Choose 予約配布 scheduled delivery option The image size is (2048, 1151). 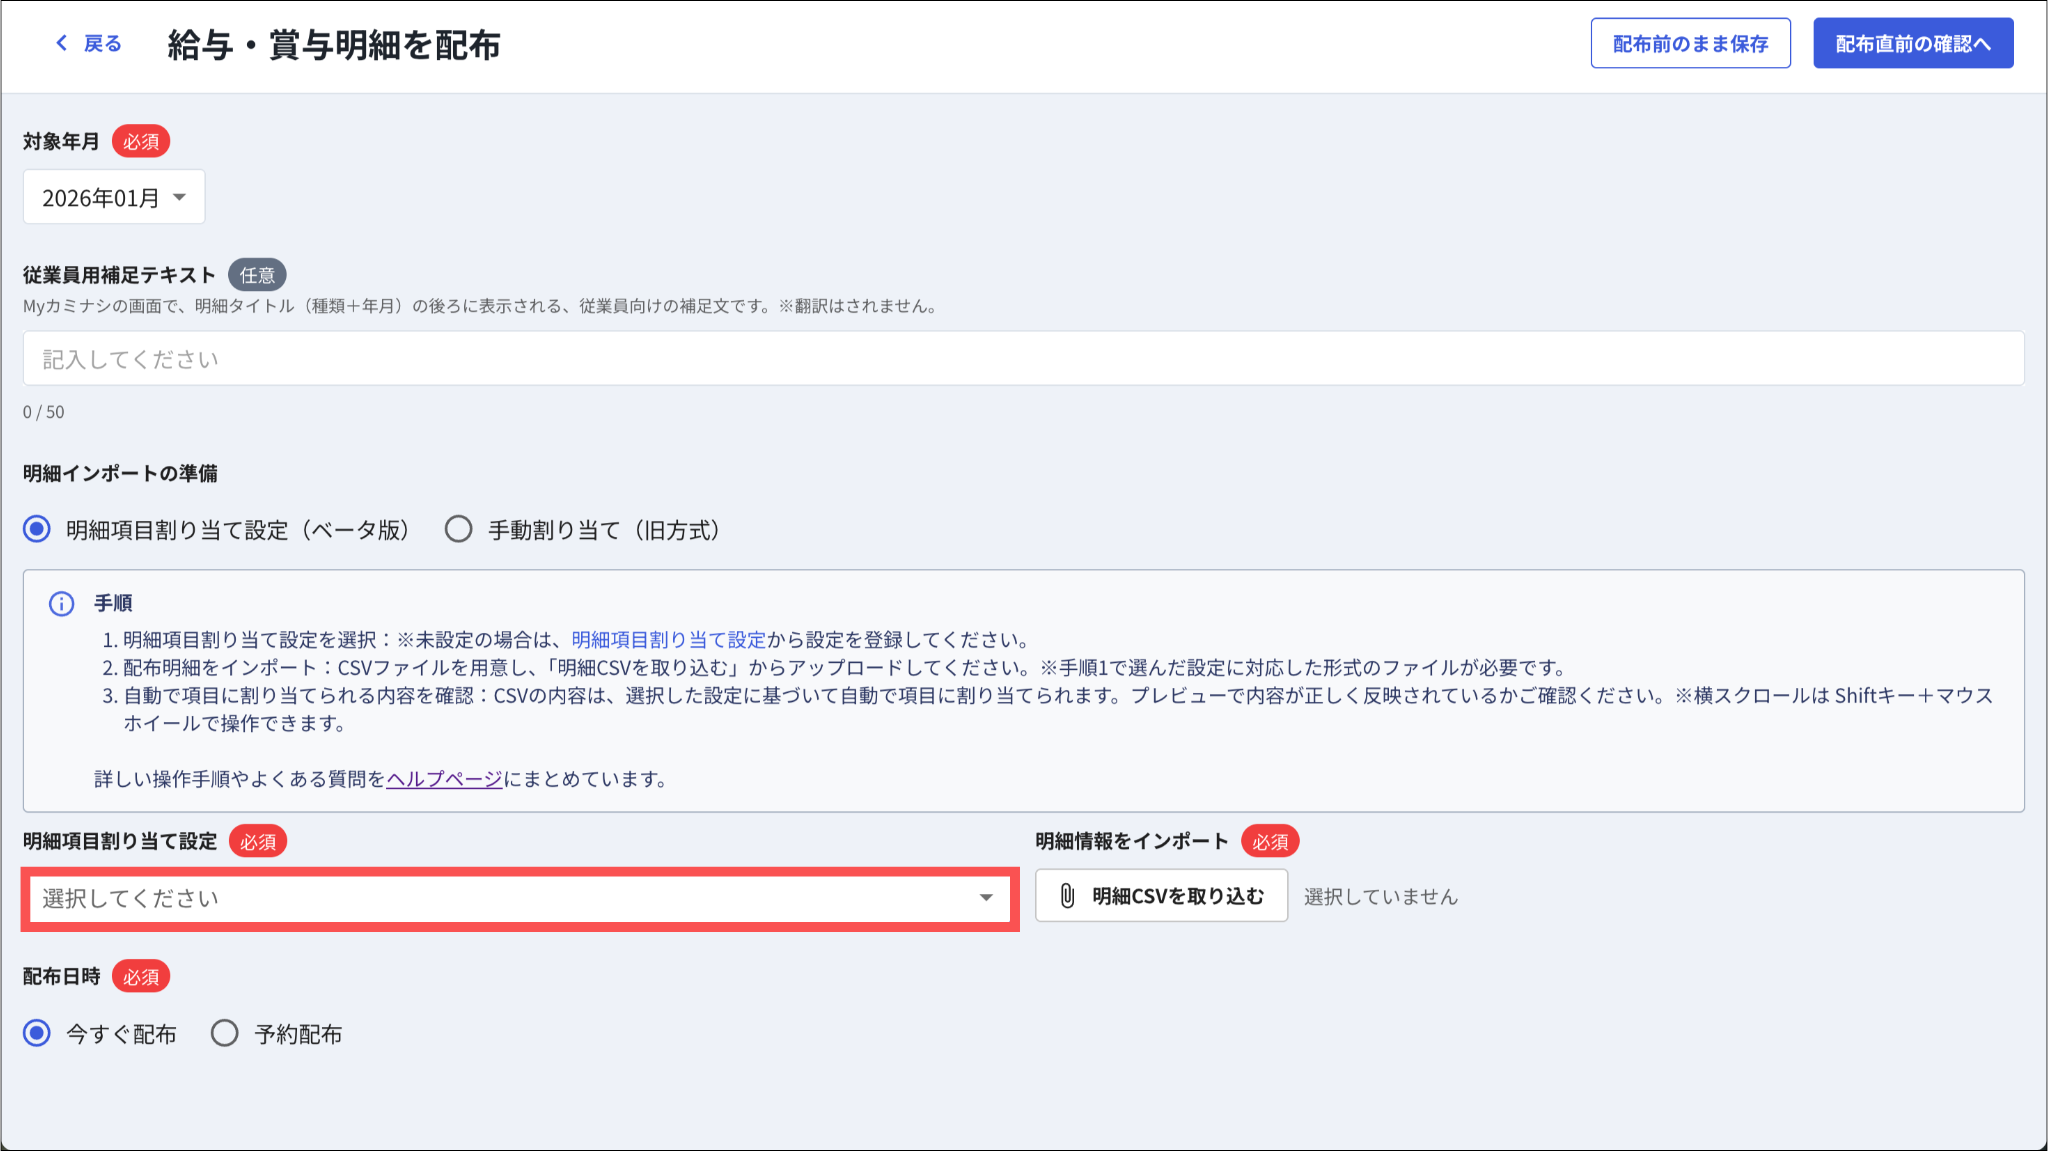tap(225, 1033)
